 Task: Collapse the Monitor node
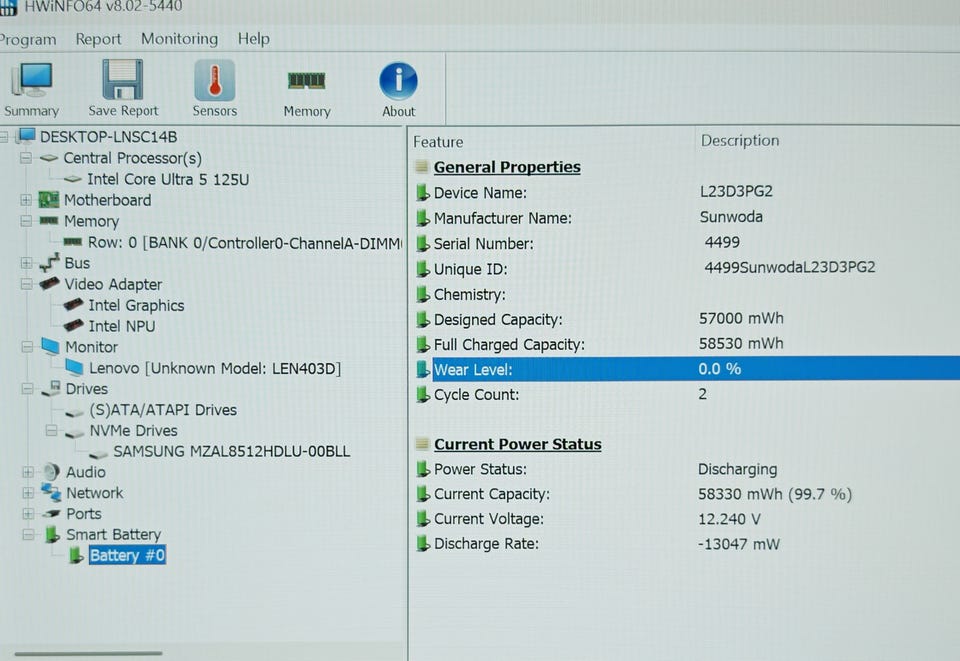pyautogui.click(x=27, y=346)
